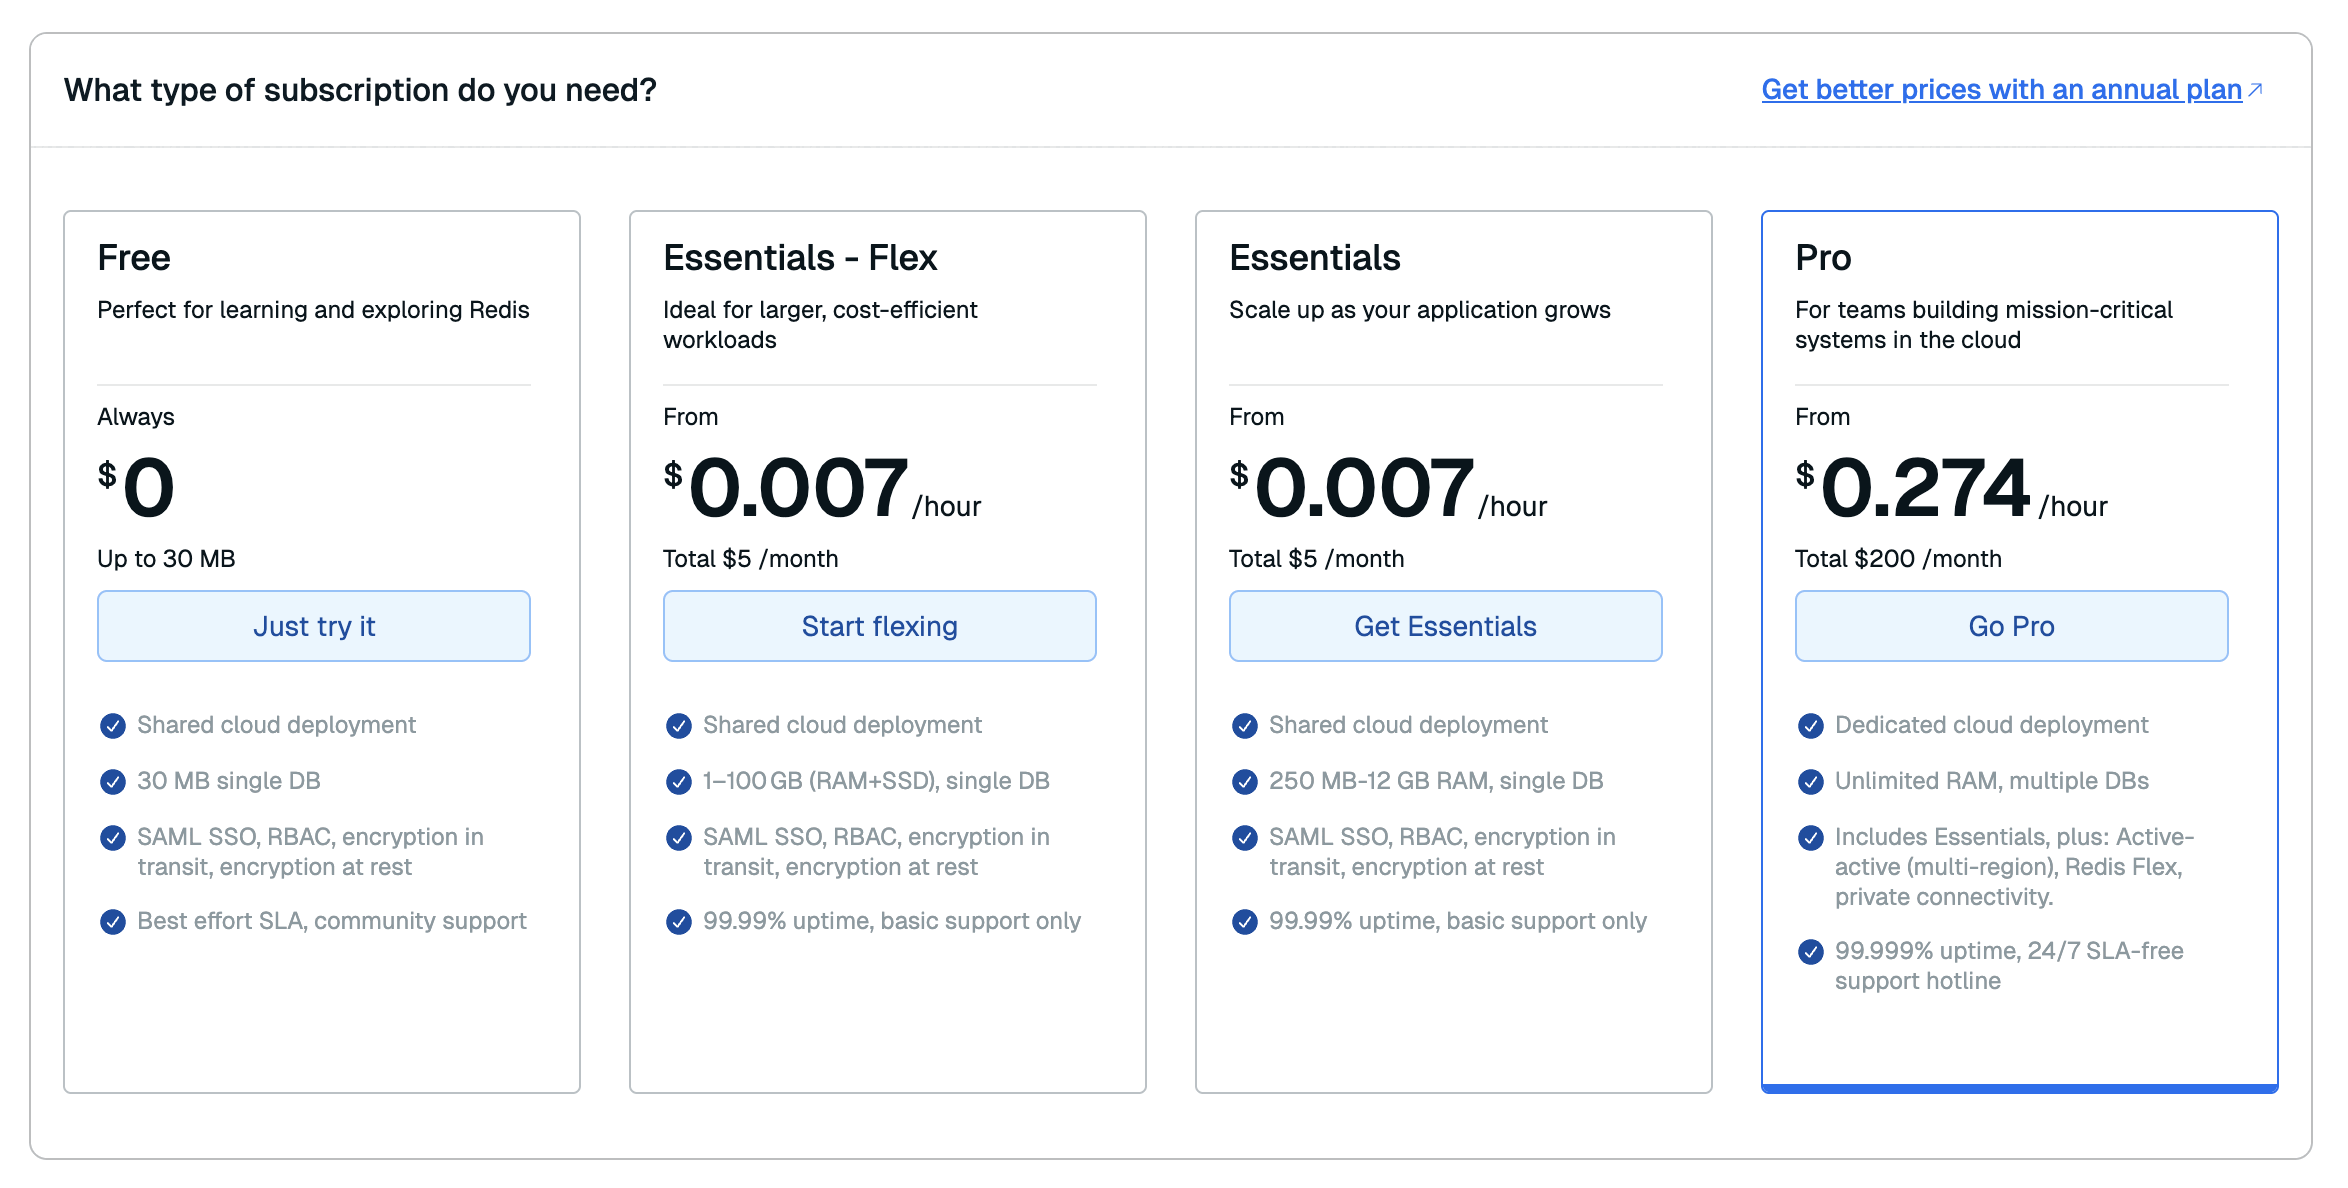Screen dimensions: 2348x1188
Task: Click checkmark beside 250 MB-12 GB RAM
Action: tap(1245, 782)
